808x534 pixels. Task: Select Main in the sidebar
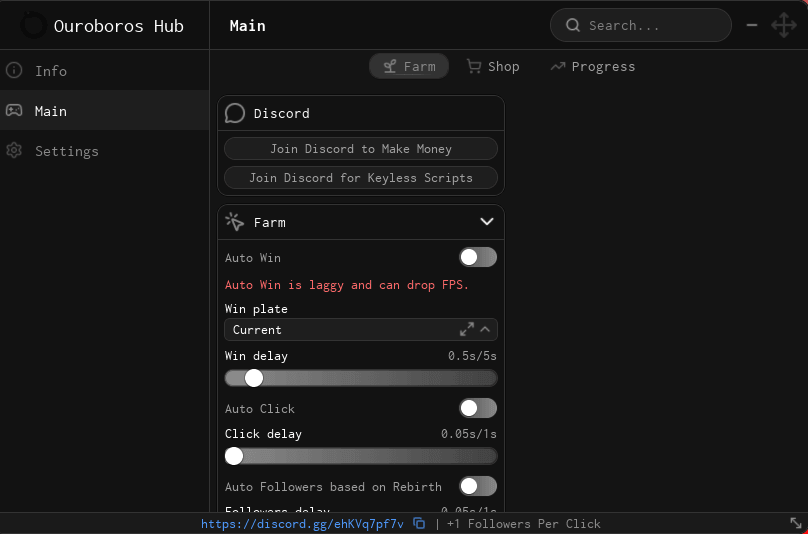pos(105,110)
